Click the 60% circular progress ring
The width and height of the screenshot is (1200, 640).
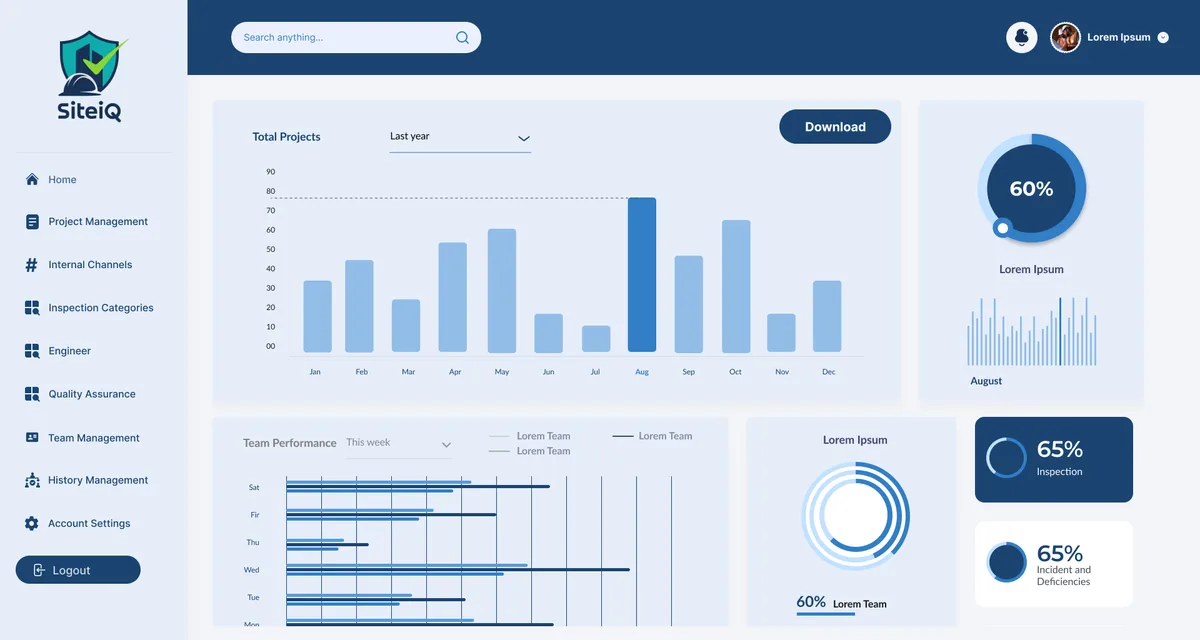tap(1032, 189)
